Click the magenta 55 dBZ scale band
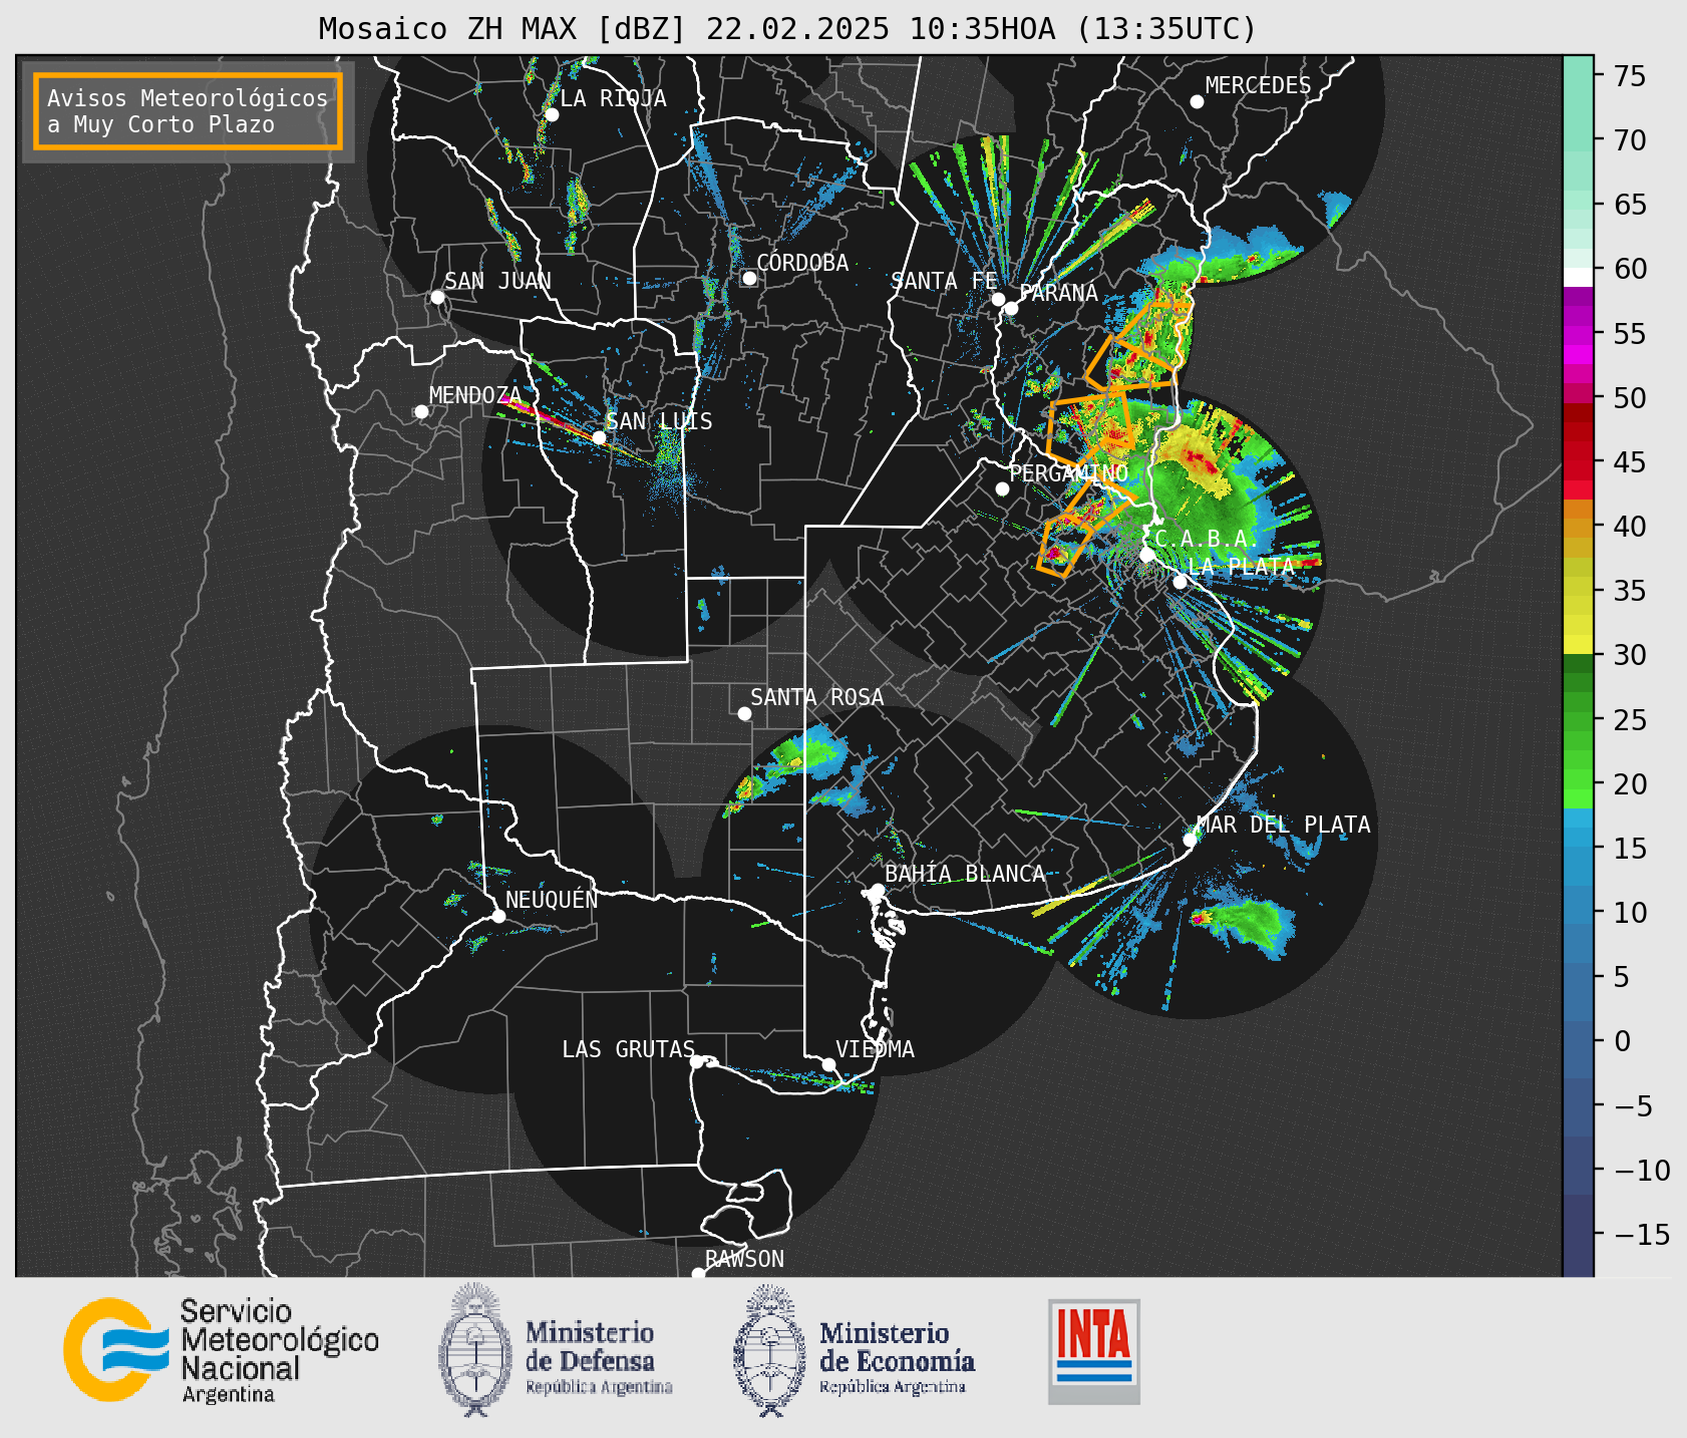The width and height of the screenshot is (1687, 1438). pyautogui.click(x=1578, y=334)
